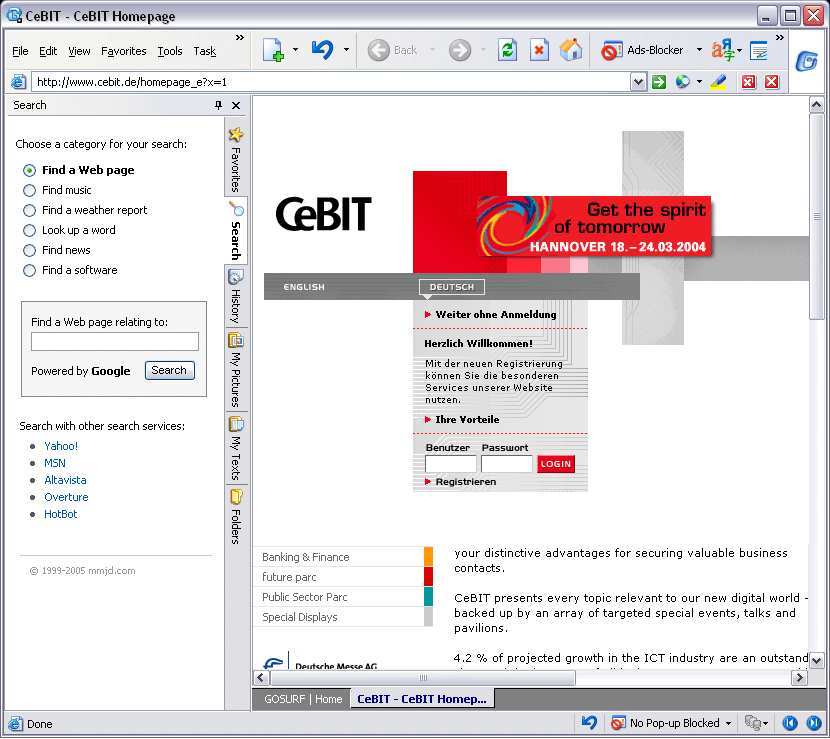Click the page icon left of the URL

coord(18,82)
